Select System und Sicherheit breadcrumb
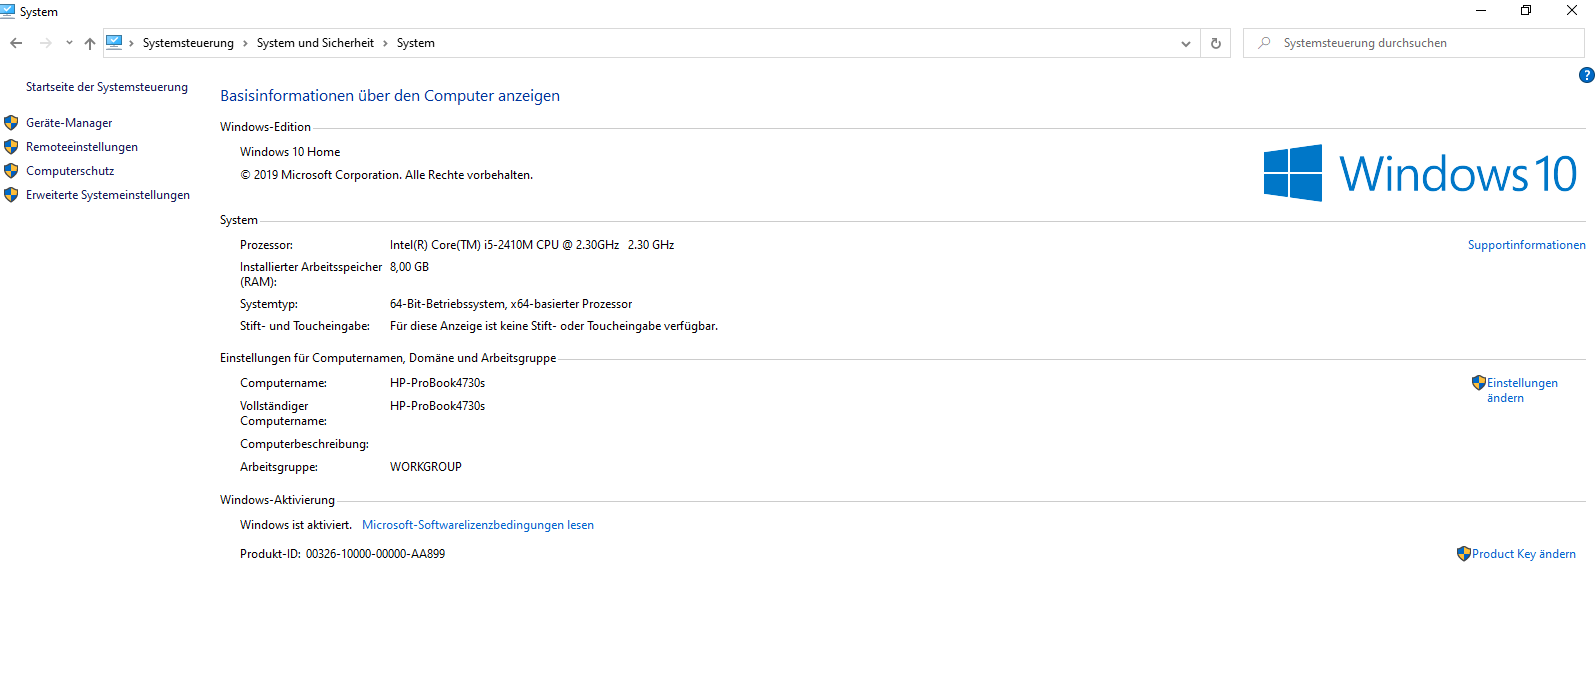The width and height of the screenshot is (1596, 681). [315, 43]
